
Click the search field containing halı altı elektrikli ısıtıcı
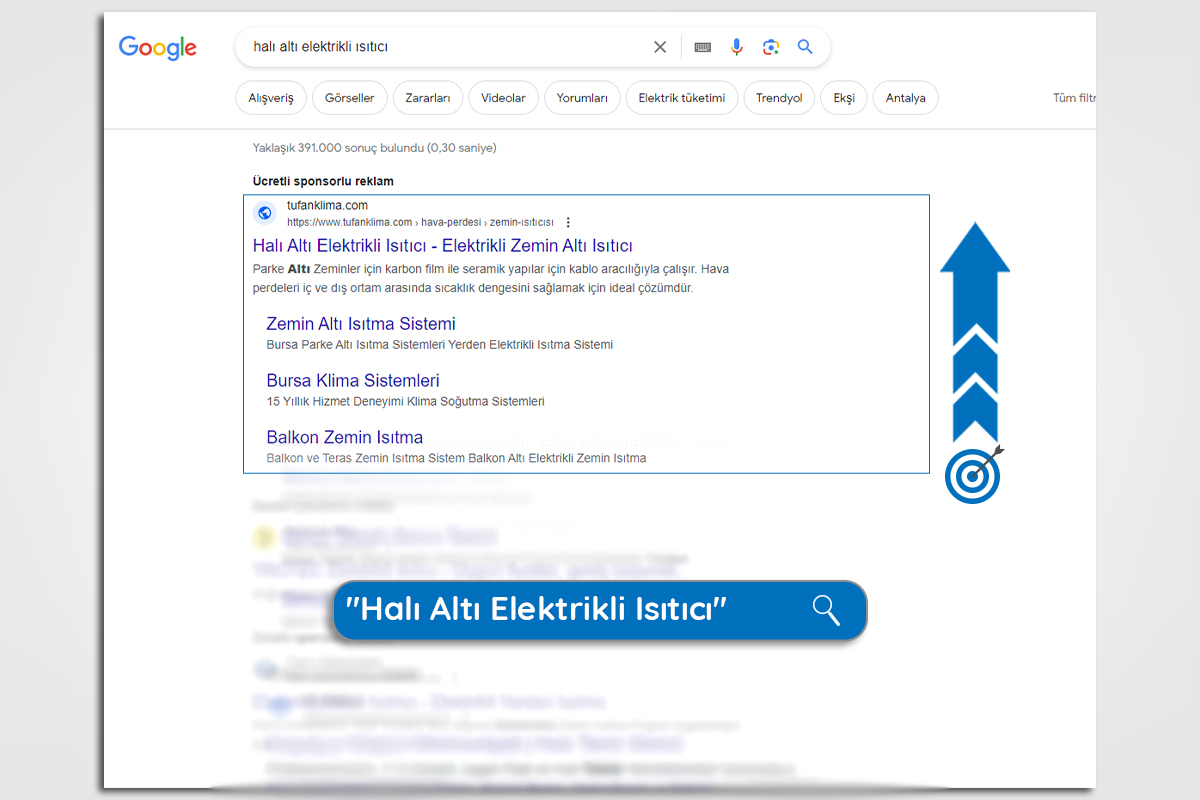pyautogui.click(x=532, y=47)
